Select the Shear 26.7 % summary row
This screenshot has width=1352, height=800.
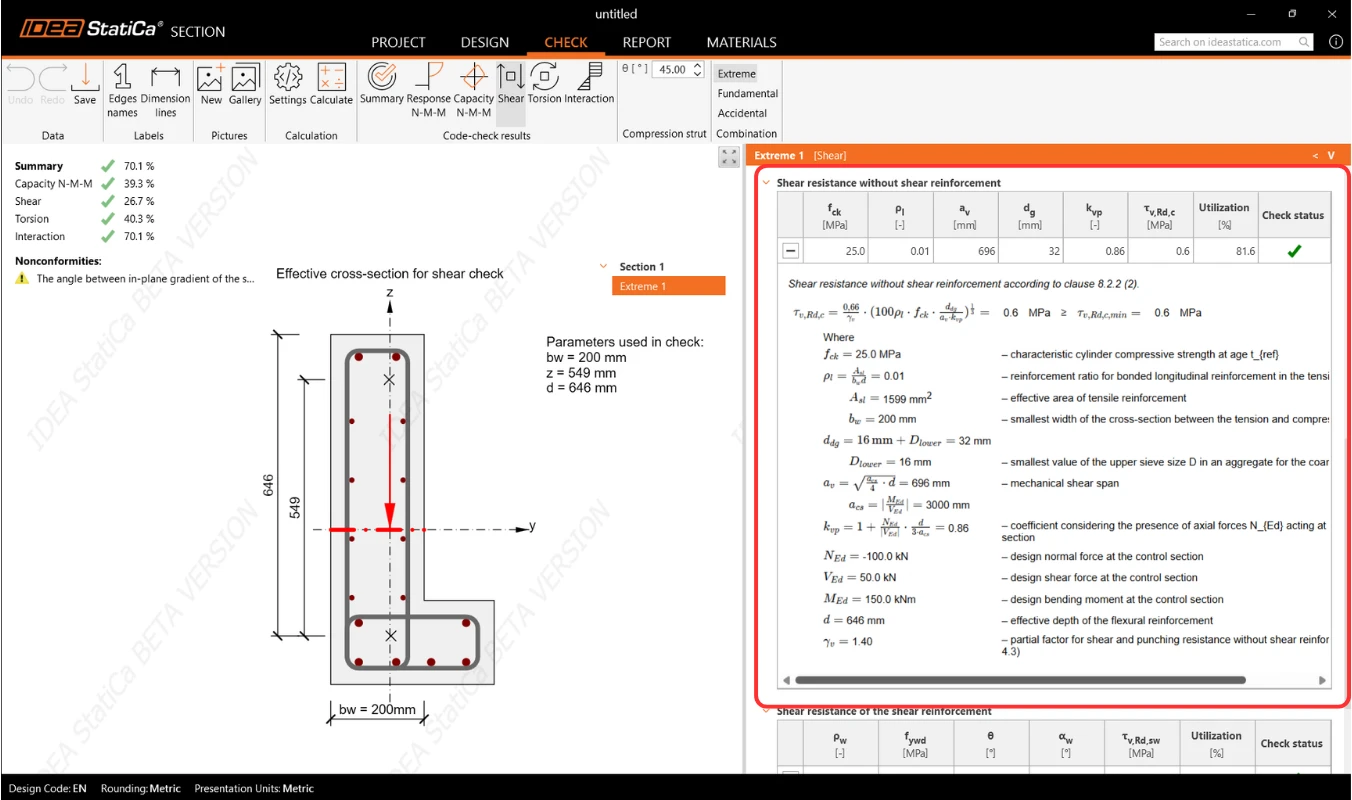(85, 201)
